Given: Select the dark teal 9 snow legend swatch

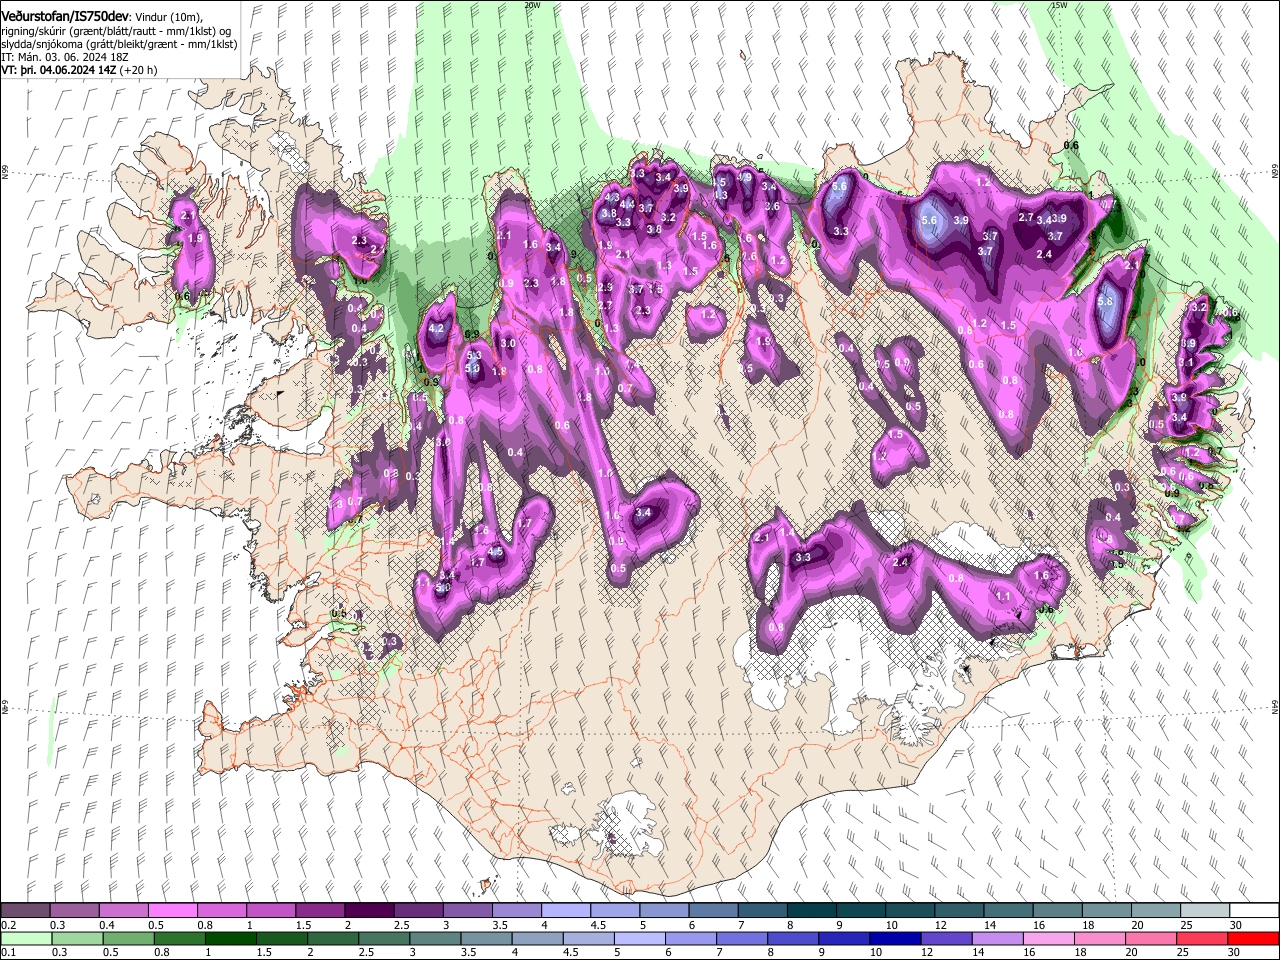Looking at the screenshot, I should coord(861,911).
